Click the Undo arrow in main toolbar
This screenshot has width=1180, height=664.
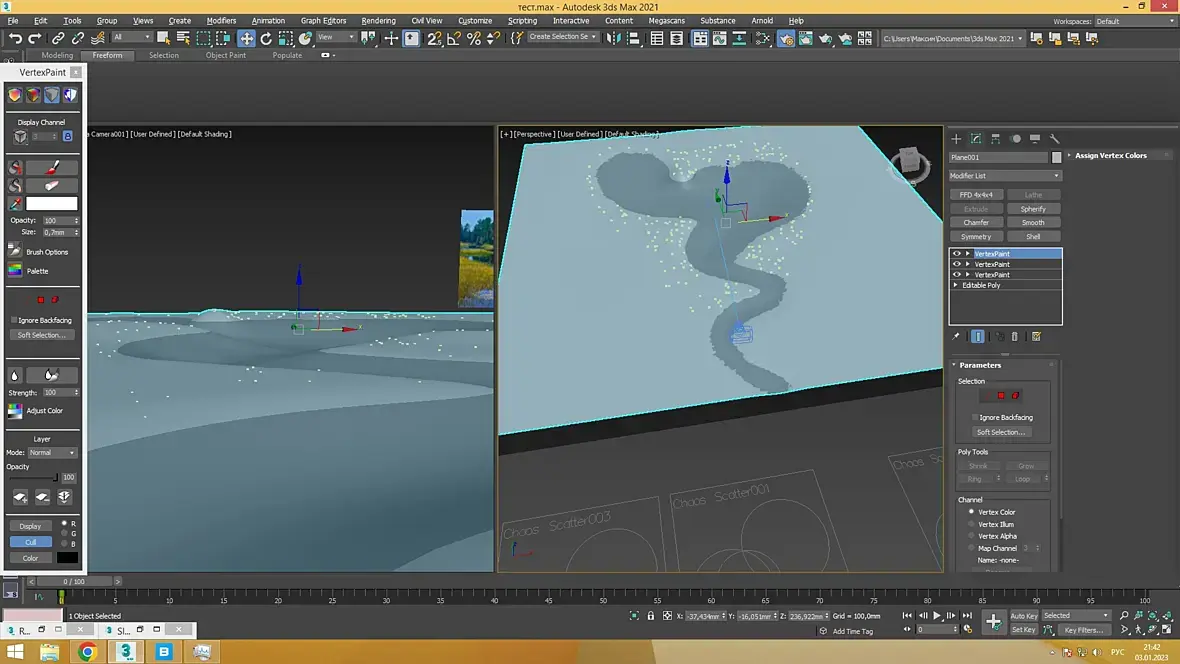(15, 38)
